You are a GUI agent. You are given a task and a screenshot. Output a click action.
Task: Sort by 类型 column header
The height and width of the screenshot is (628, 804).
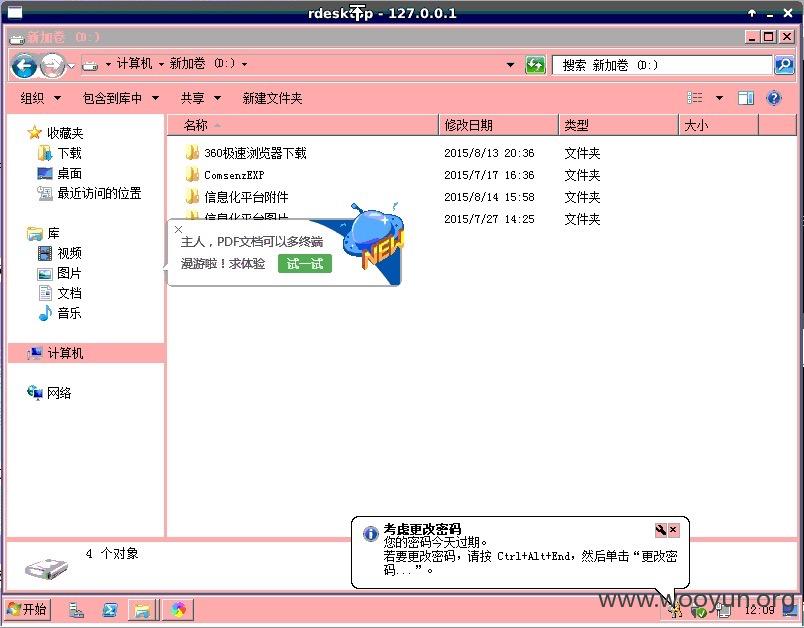click(x=618, y=125)
